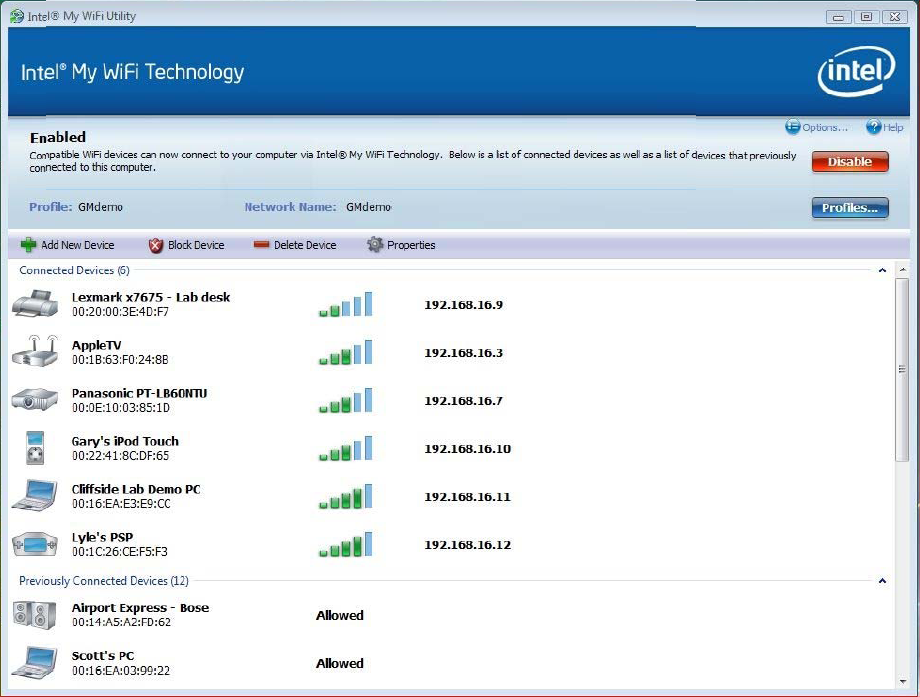Viewport: 920px width, 697px height.
Task: Click the scrollbar down arrow
Action: pos(902,681)
